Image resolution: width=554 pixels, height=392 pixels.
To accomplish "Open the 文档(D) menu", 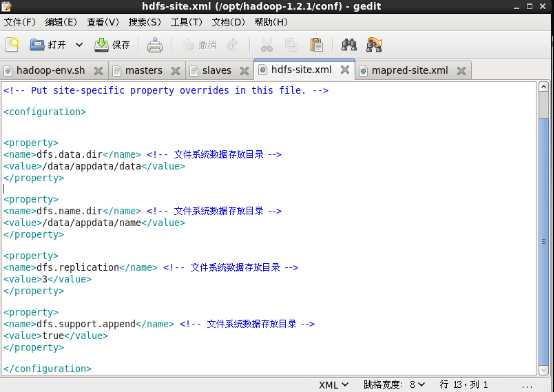I will click(228, 22).
